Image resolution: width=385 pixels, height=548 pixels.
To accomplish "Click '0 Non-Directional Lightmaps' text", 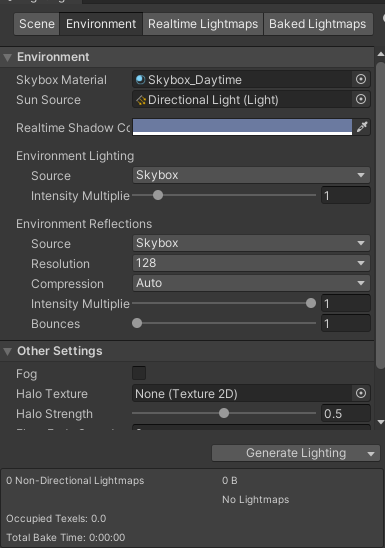I will click(x=75, y=481).
